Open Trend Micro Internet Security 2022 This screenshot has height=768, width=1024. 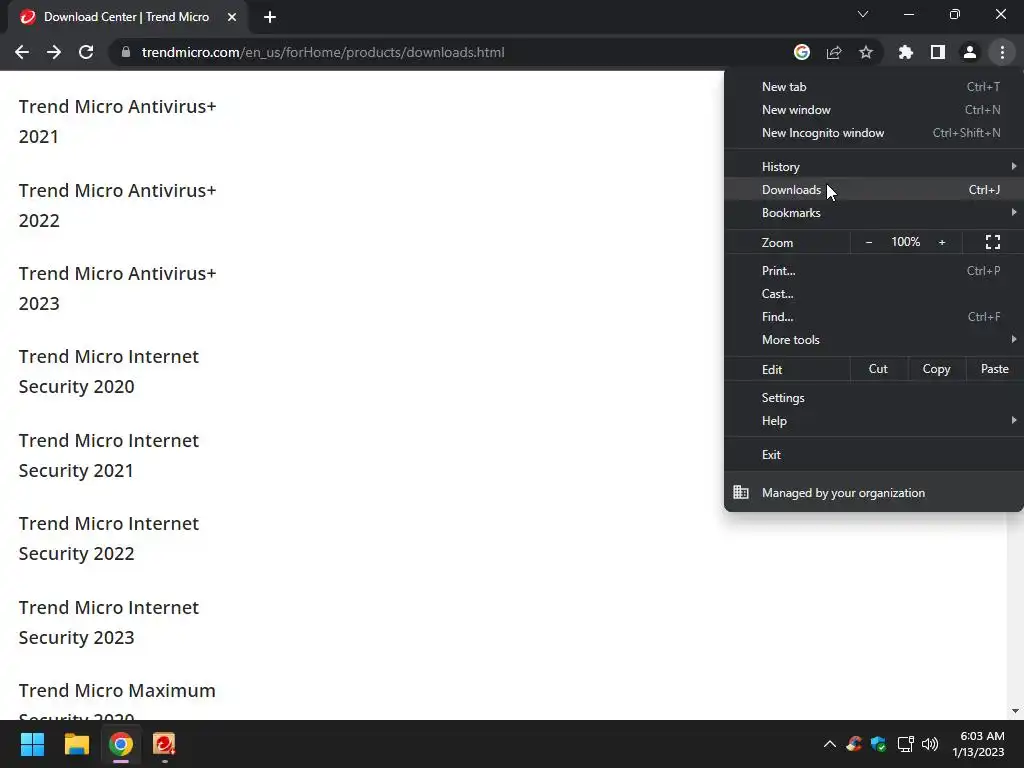coord(108,538)
